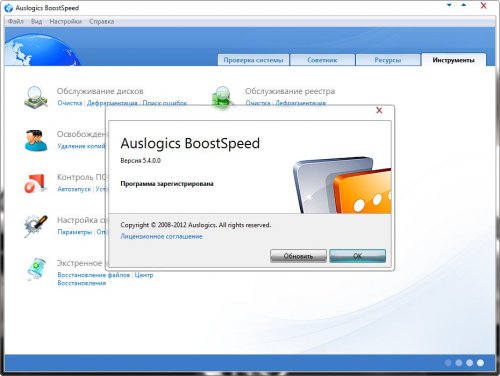The height and width of the screenshot is (376, 500).
Task: Click the PC control red icon
Action: [35, 183]
